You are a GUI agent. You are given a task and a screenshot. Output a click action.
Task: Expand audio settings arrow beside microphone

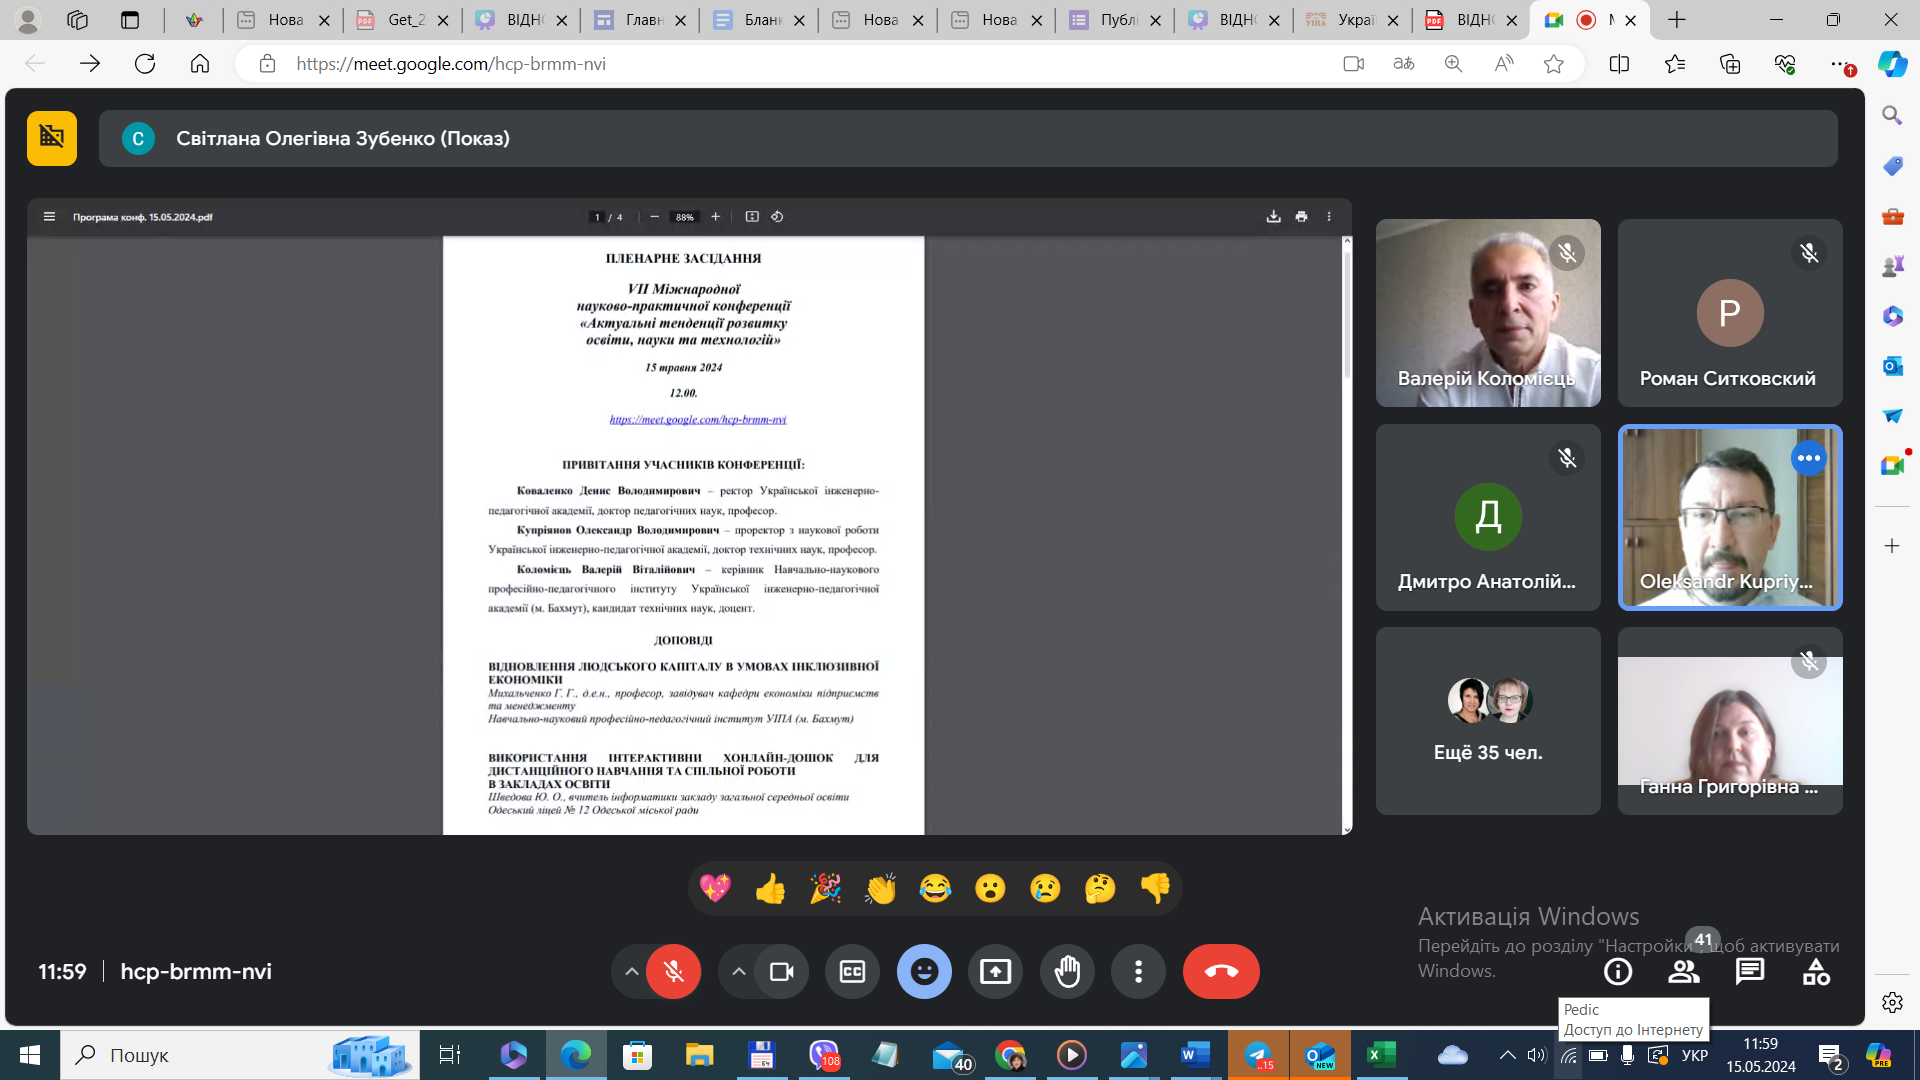[x=631, y=971]
